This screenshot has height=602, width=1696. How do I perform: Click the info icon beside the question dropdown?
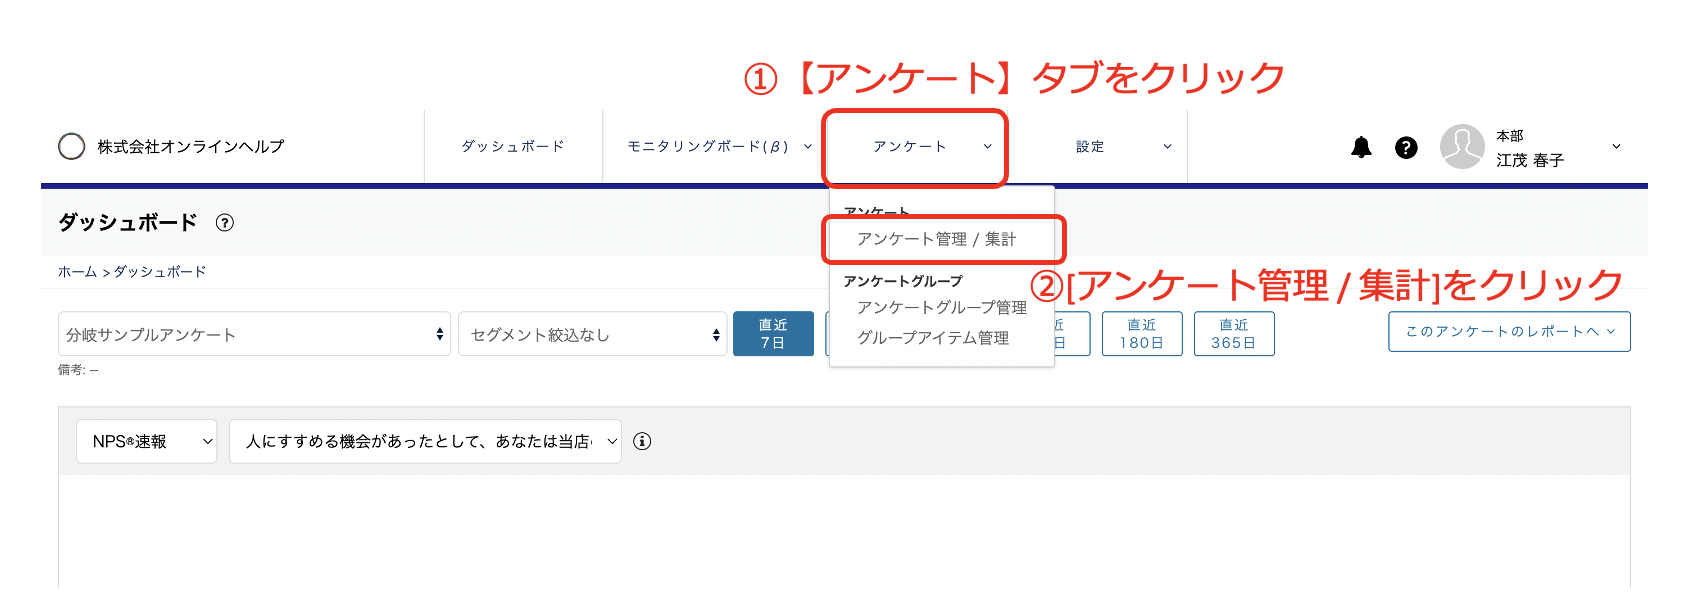(642, 441)
